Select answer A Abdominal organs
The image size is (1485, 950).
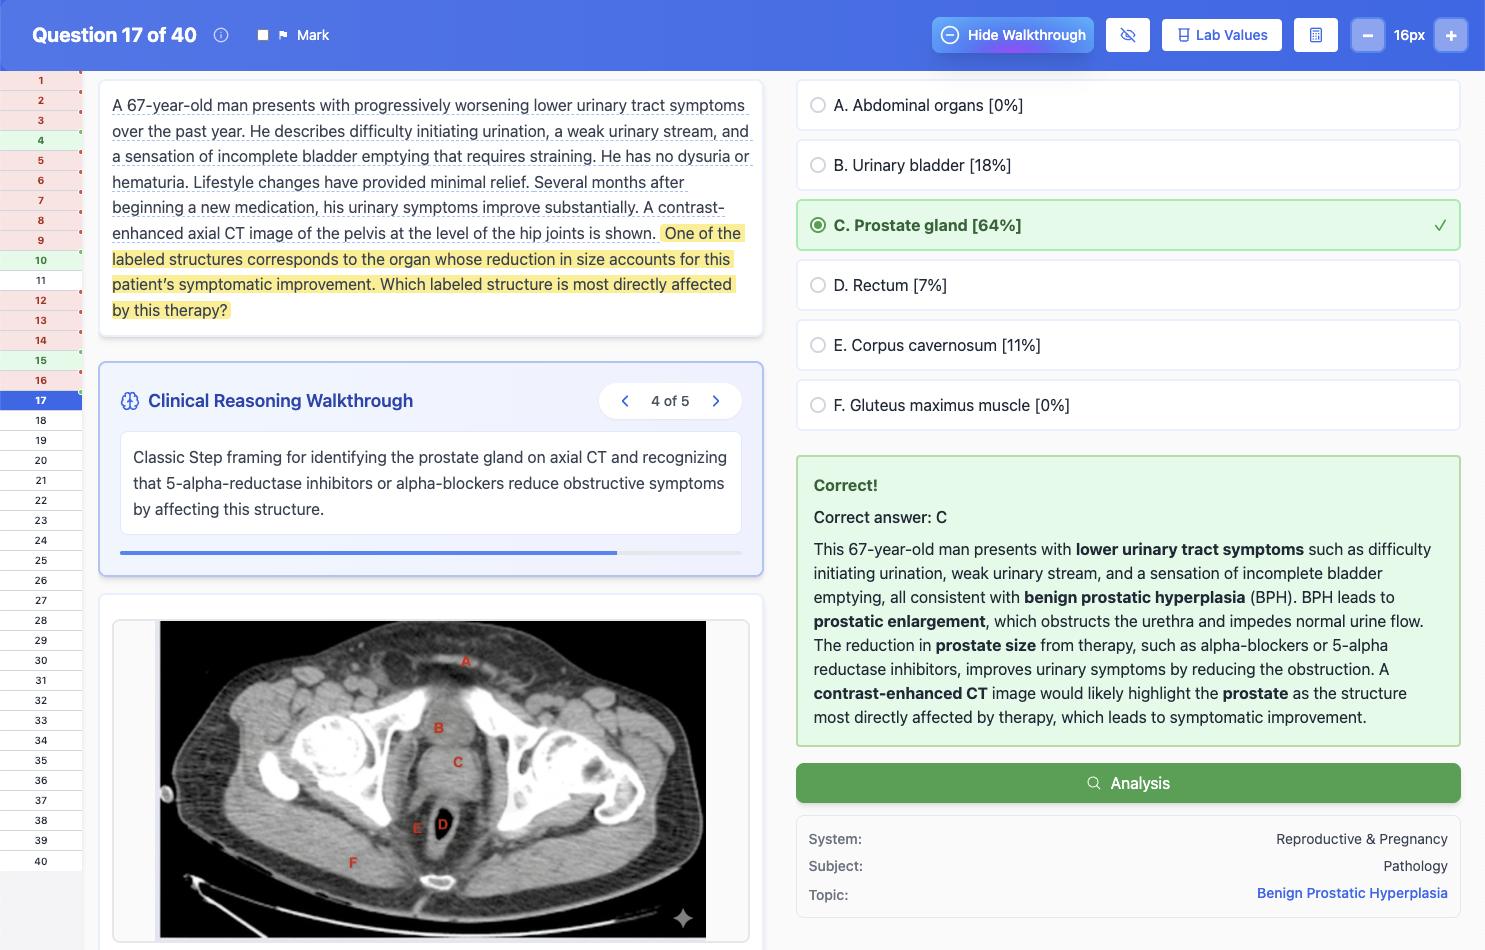pyautogui.click(x=1128, y=105)
